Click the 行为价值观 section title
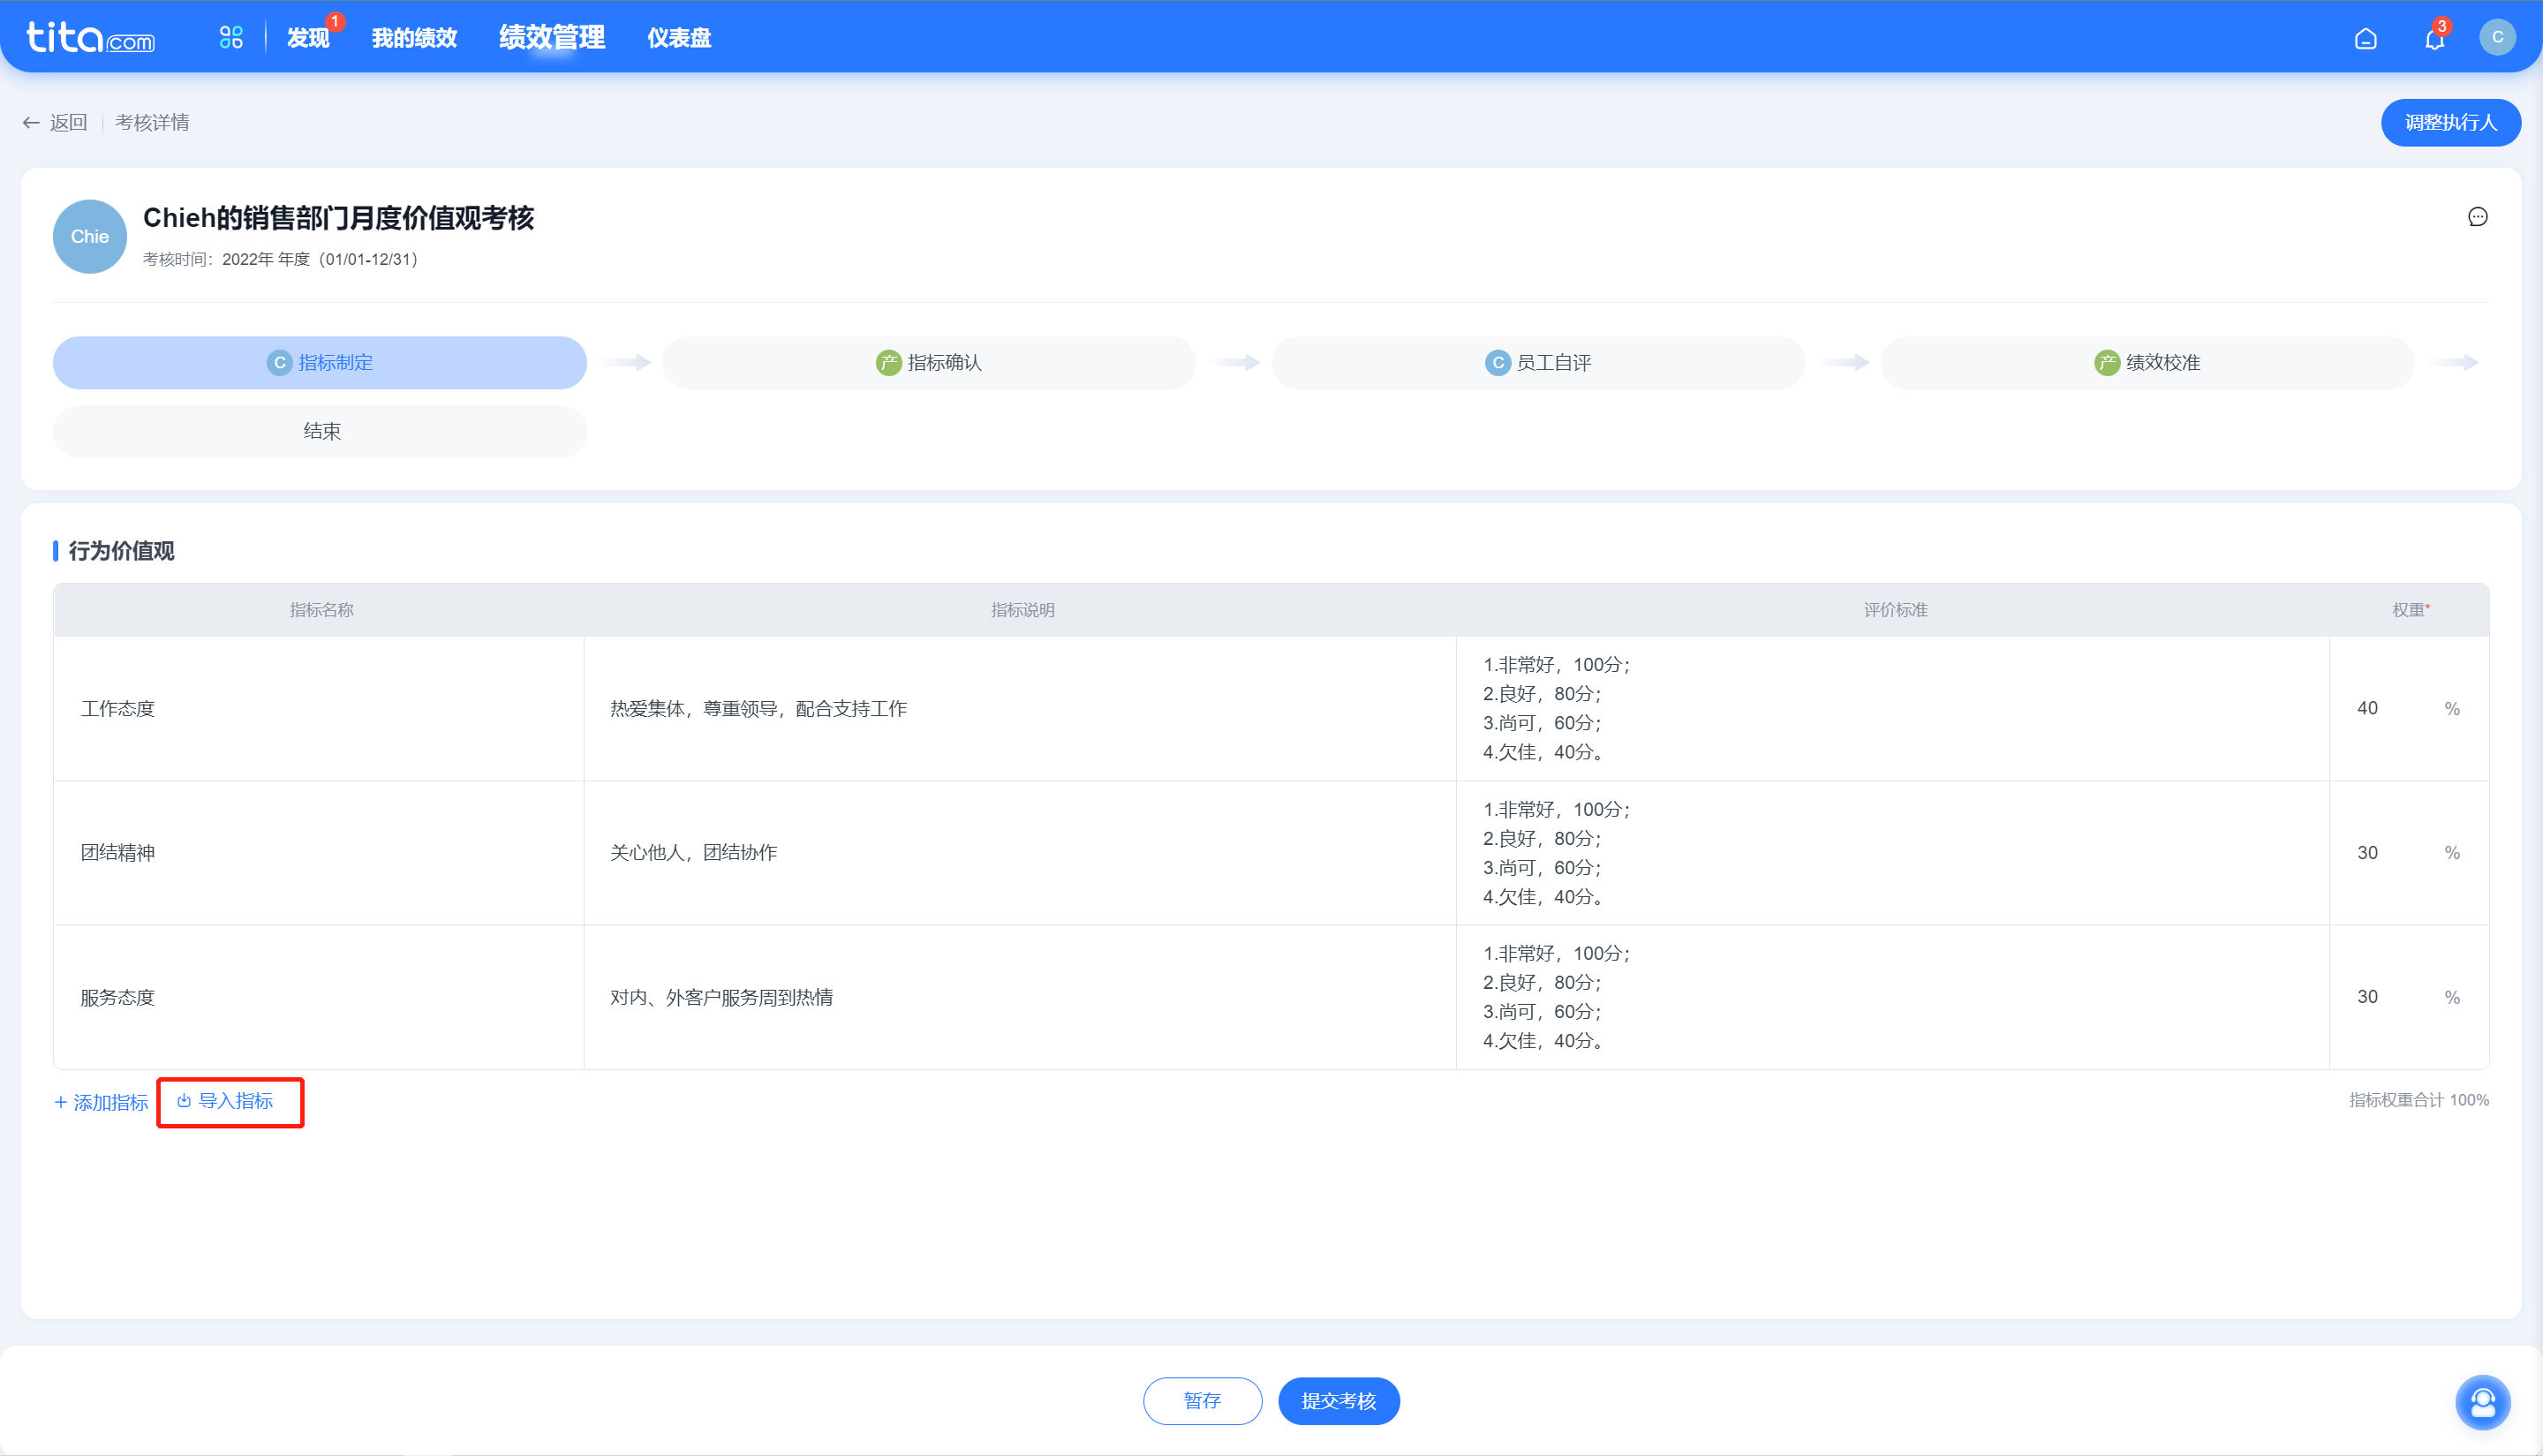2543x1456 pixels. pos(121,551)
